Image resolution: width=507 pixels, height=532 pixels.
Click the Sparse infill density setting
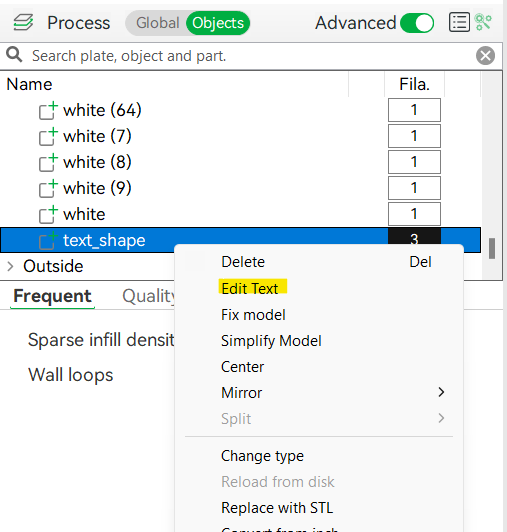pyautogui.click(x=101, y=340)
